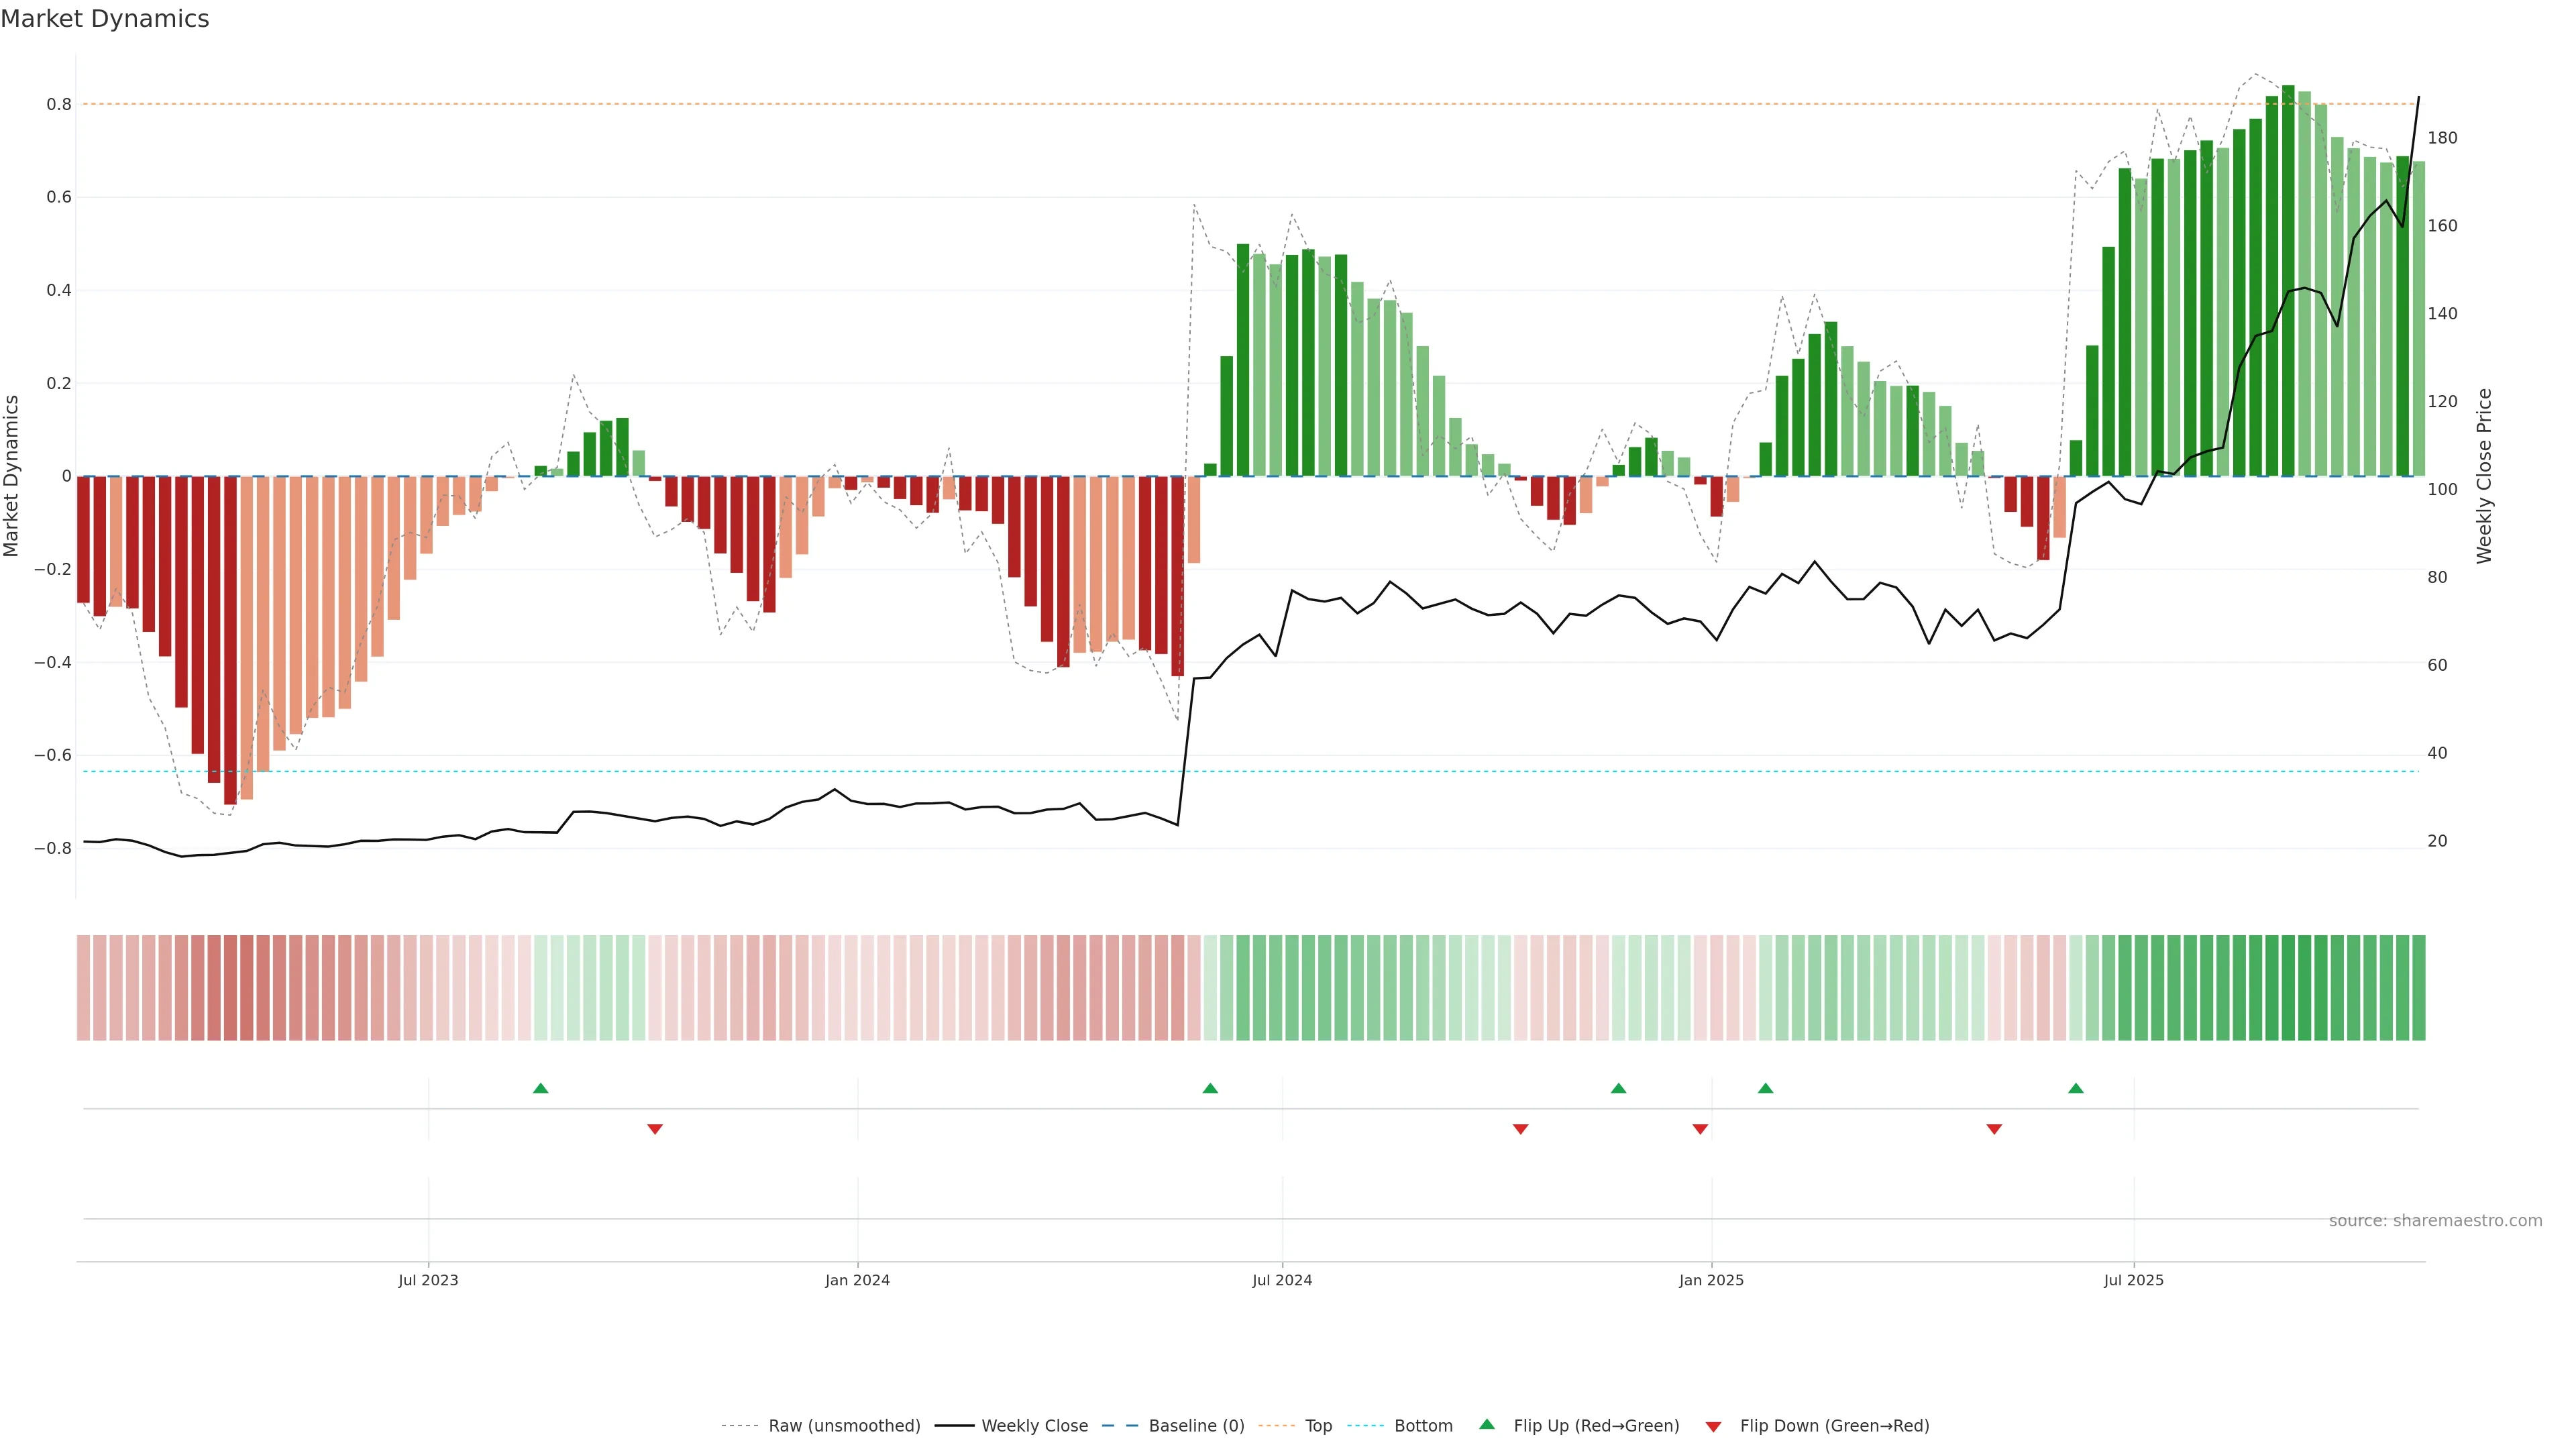The width and height of the screenshot is (2576, 1449).
Task: Click the source: sharemaestro.com text
Action: point(2435,1221)
